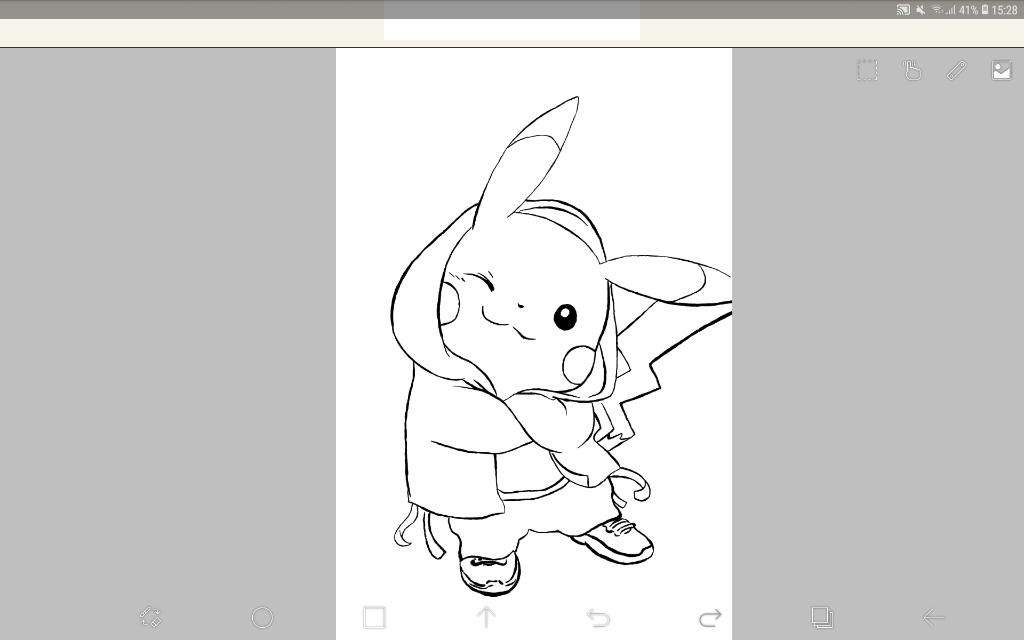This screenshot has height=640, width=1024.
Task: Tap the back arrow icon
Action: click(x=933, y=617)
